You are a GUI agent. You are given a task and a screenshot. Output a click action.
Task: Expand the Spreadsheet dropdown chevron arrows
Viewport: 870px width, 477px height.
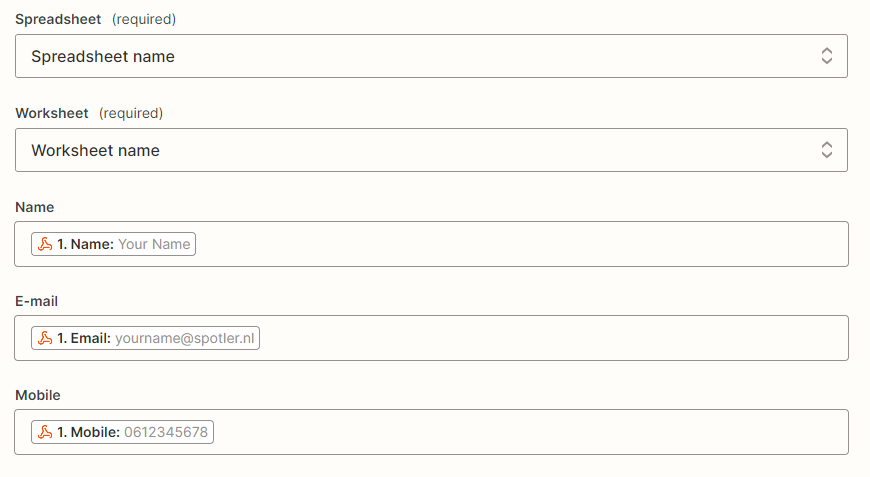click(x=827, y=56)
